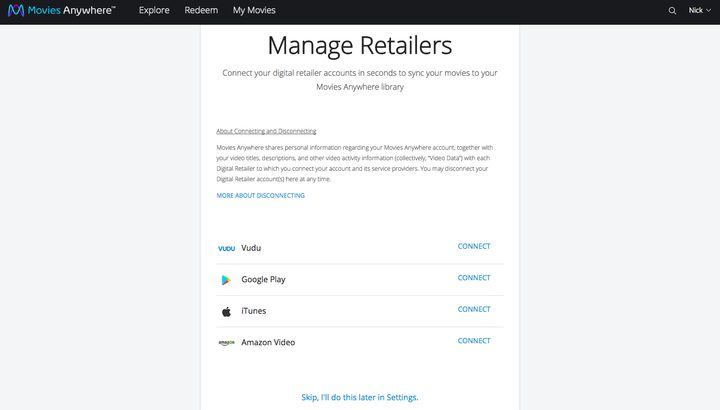
Task: Select the Amazon Video retailer name
Action: coord(268,343)
